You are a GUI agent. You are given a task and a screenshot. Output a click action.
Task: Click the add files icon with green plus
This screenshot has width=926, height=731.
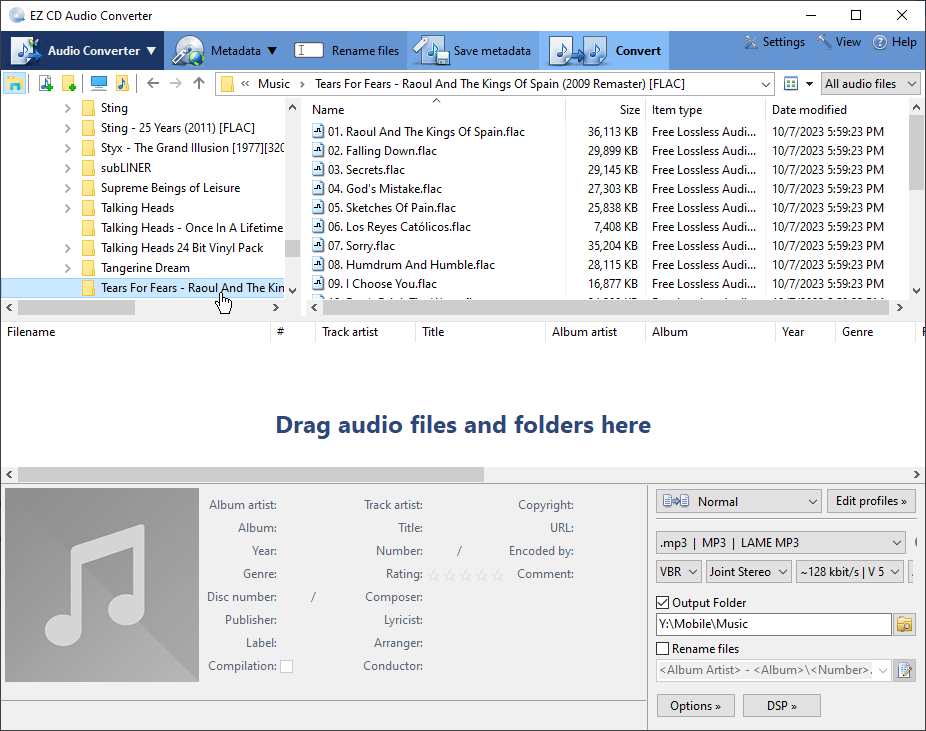(46, 84)
